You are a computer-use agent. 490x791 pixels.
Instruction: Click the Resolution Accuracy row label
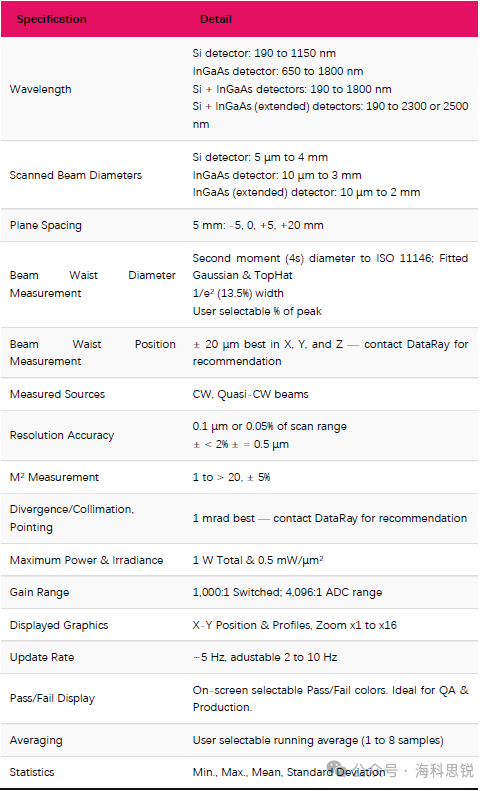pos(62,435)
